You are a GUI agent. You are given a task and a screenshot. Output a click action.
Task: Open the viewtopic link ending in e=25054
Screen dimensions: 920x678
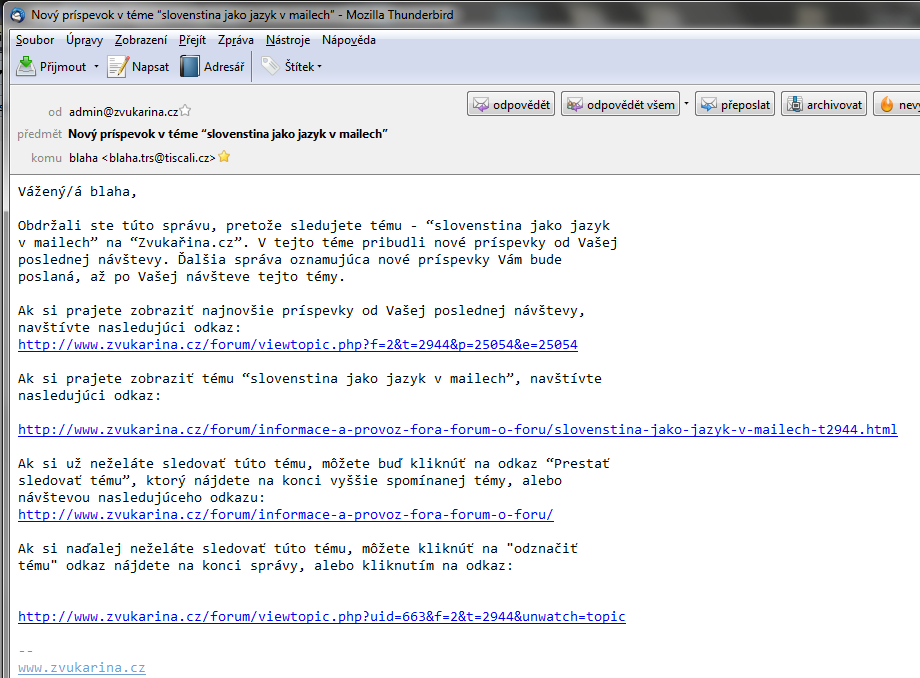coord(297,345)
